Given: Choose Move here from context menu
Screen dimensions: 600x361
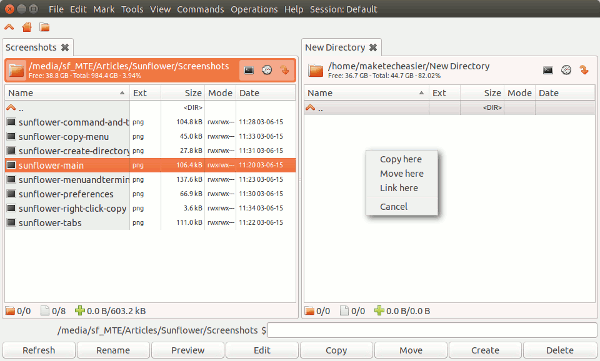Looking at the screenshot, I should pyautogui.click(x=401, y=174).
